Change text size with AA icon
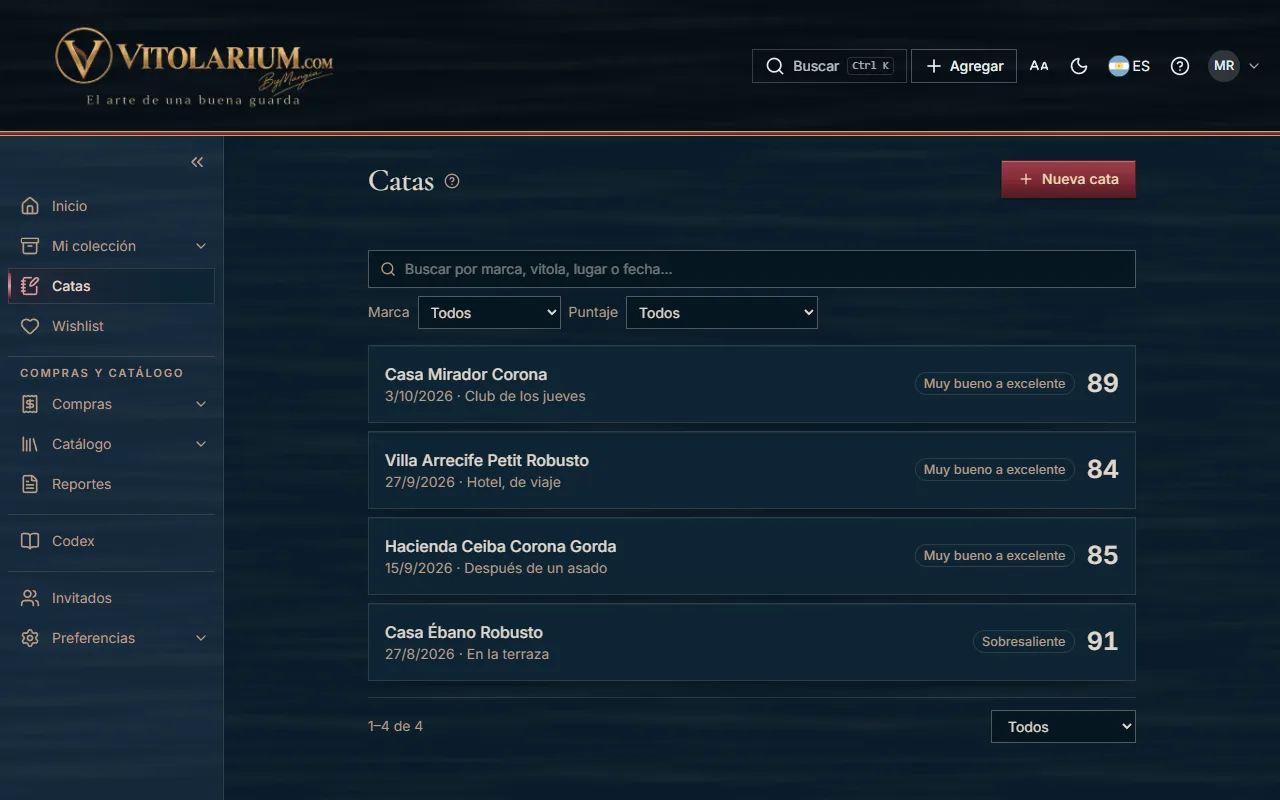1280x800 pixels. pos(1039,66)
